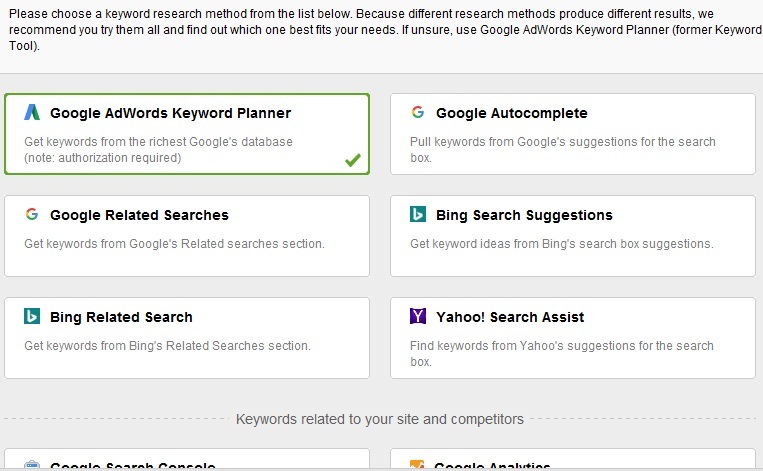The width and height of the screenshot is (763, 471).
Task: Click the Google Autocomplete G icon
Action: tap(418, 112)
